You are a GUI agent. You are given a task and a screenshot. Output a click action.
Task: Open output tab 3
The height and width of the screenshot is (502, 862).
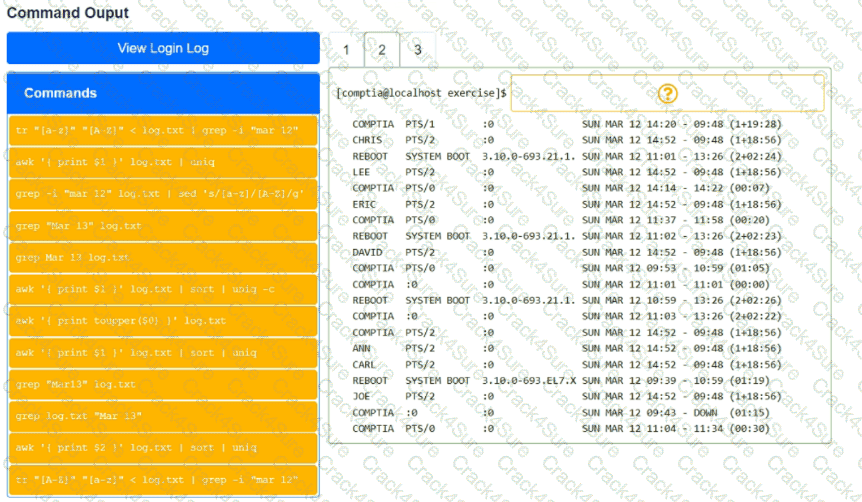pyautogui.click(x=417, y=49)
